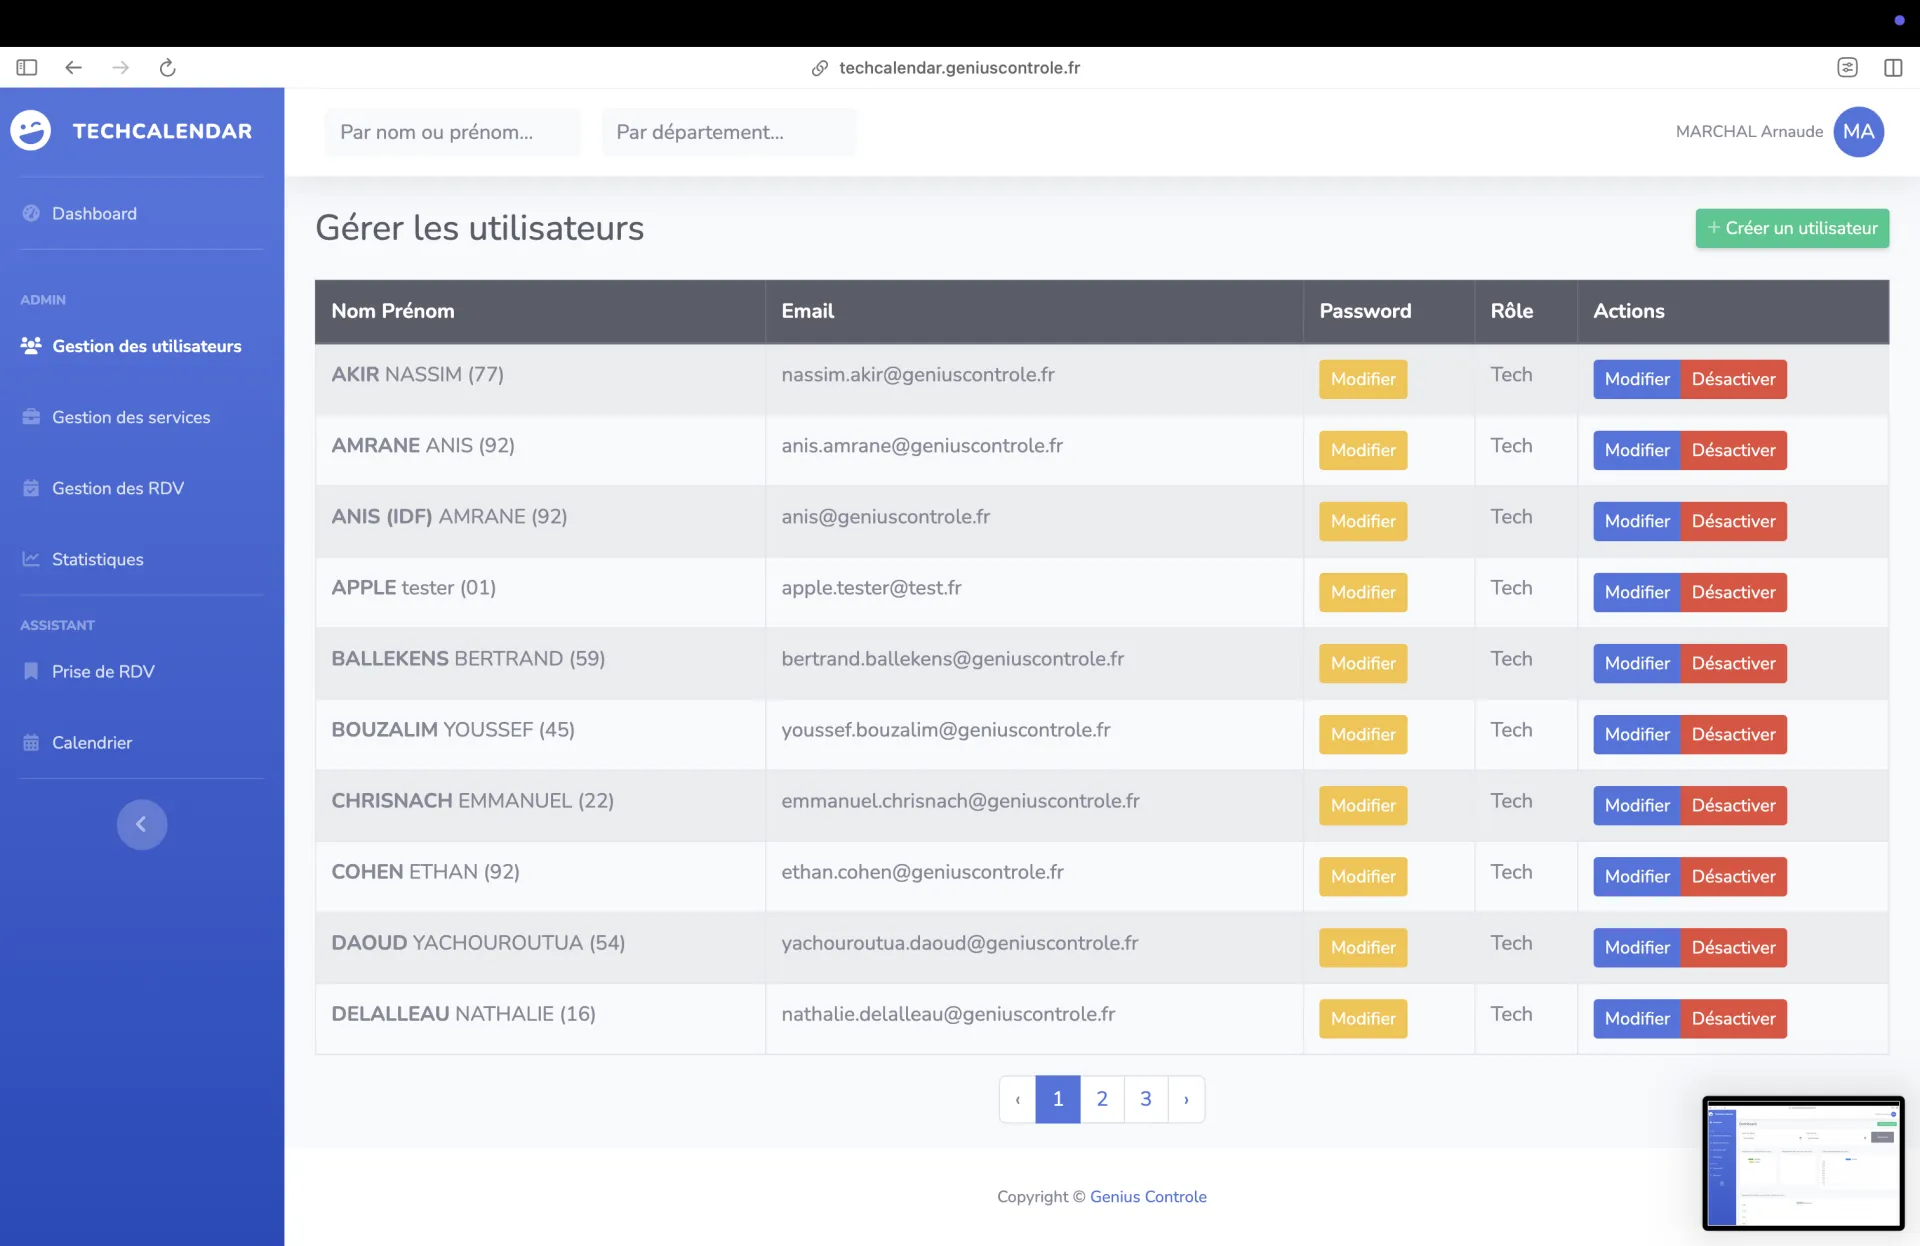Click the email youssef.bouzalim@geniuscontrole.fr

pos(945,729)
